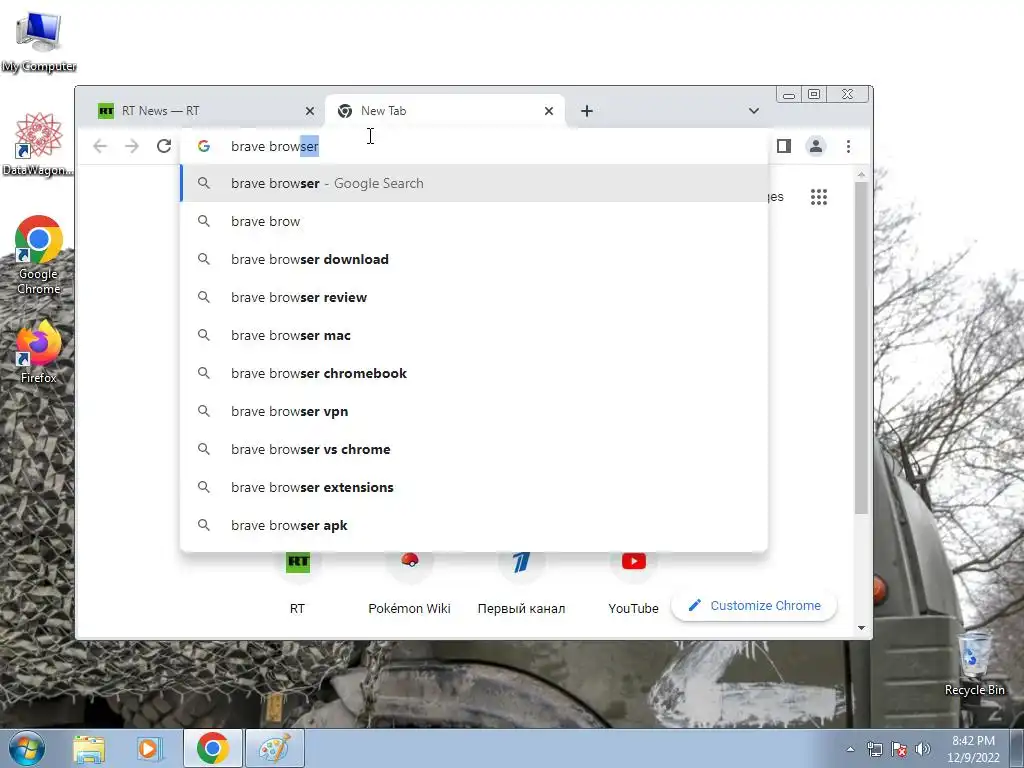Click the page vertical scrollbar thumb

tap(861, 347)
